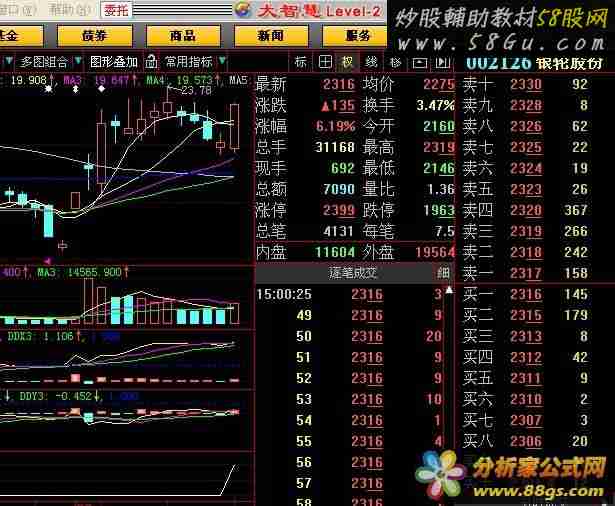
Task: Select 今开 value 2160
Action: (439, 126)
